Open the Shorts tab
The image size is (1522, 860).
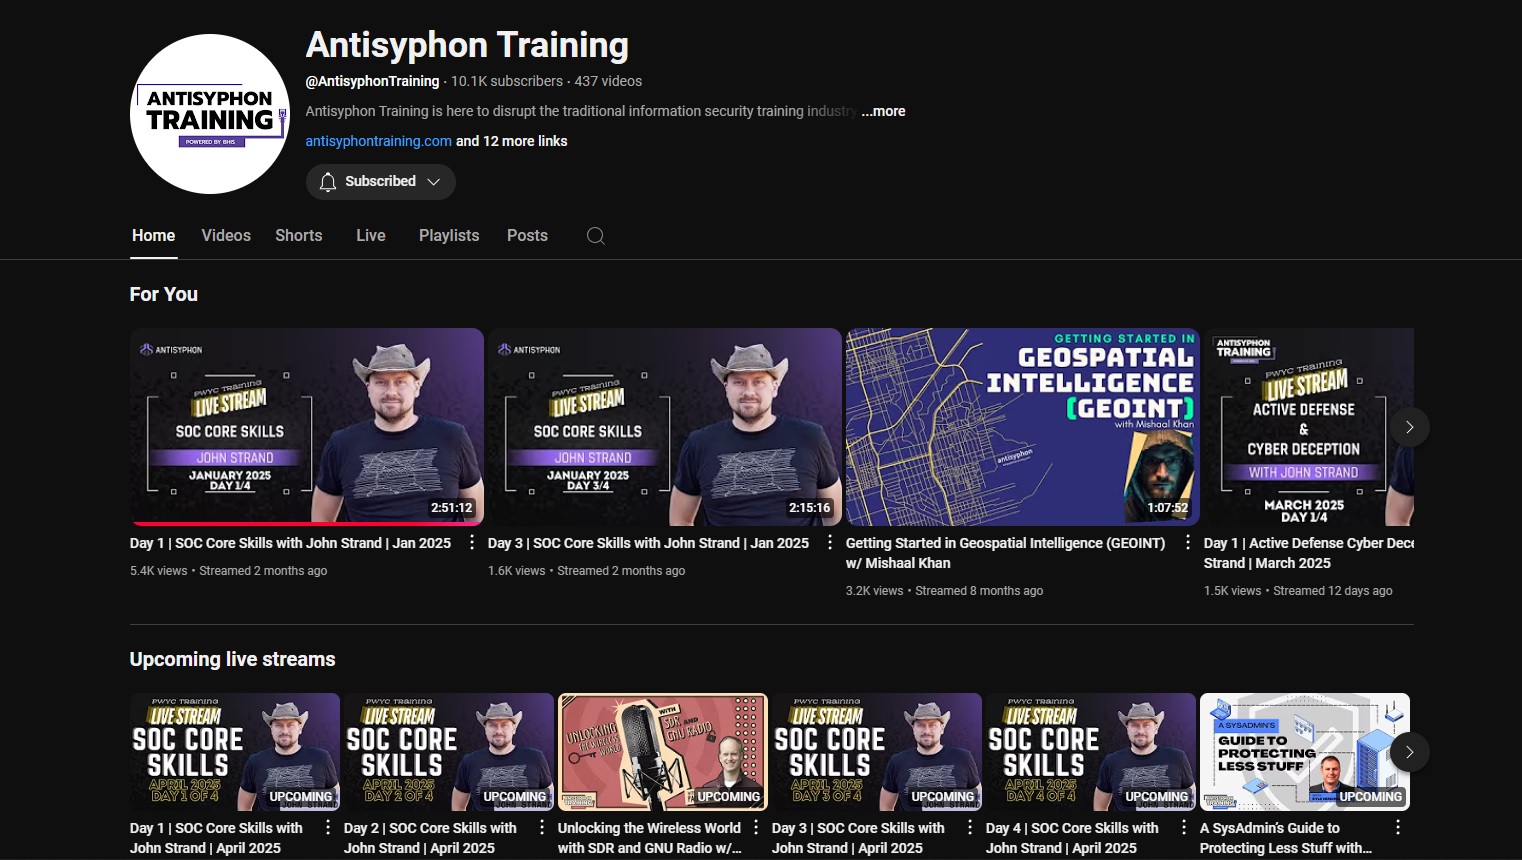pyautogui.click(x=299, y=236)
